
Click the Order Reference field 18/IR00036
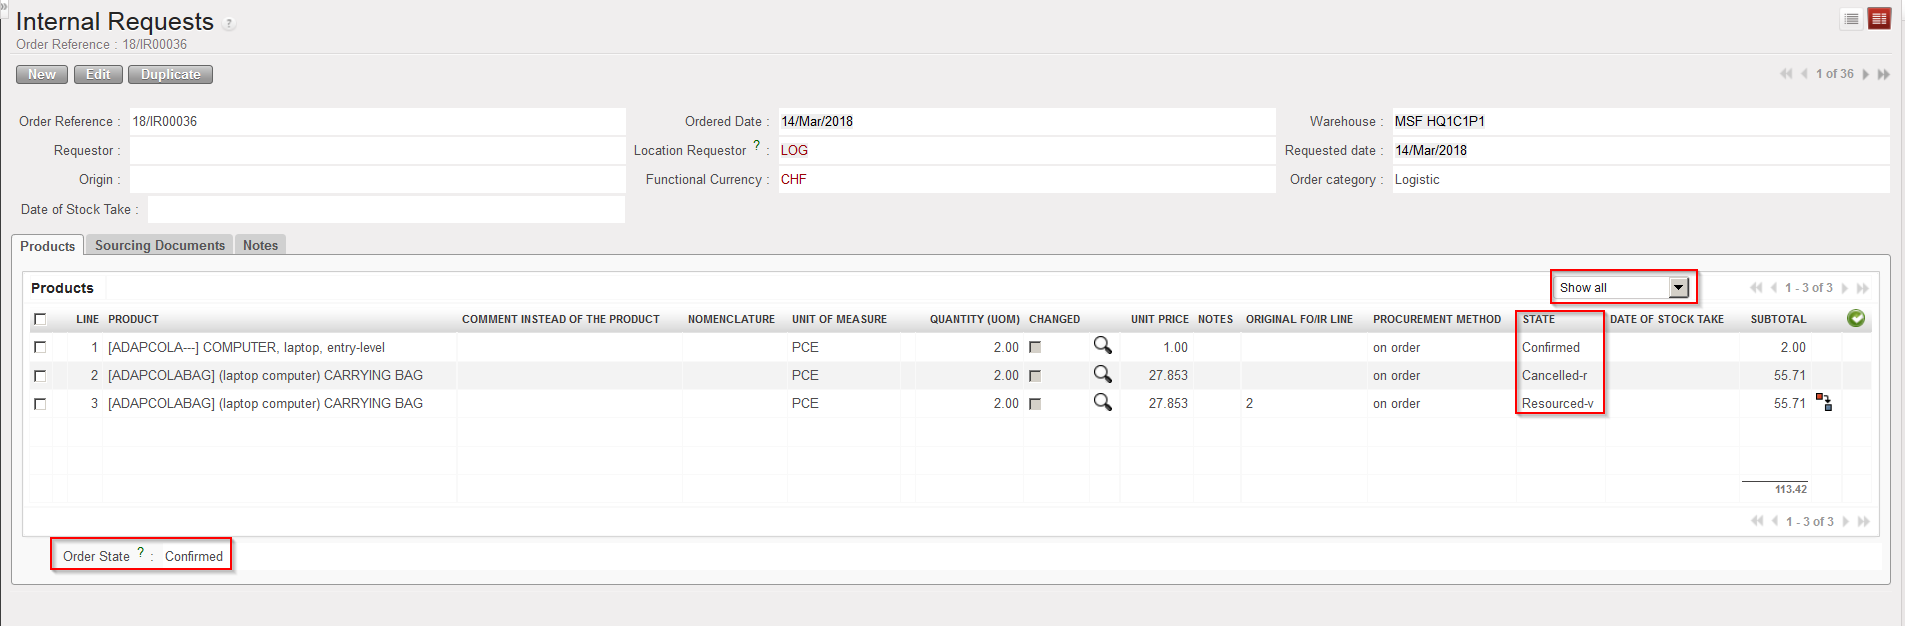376,122
